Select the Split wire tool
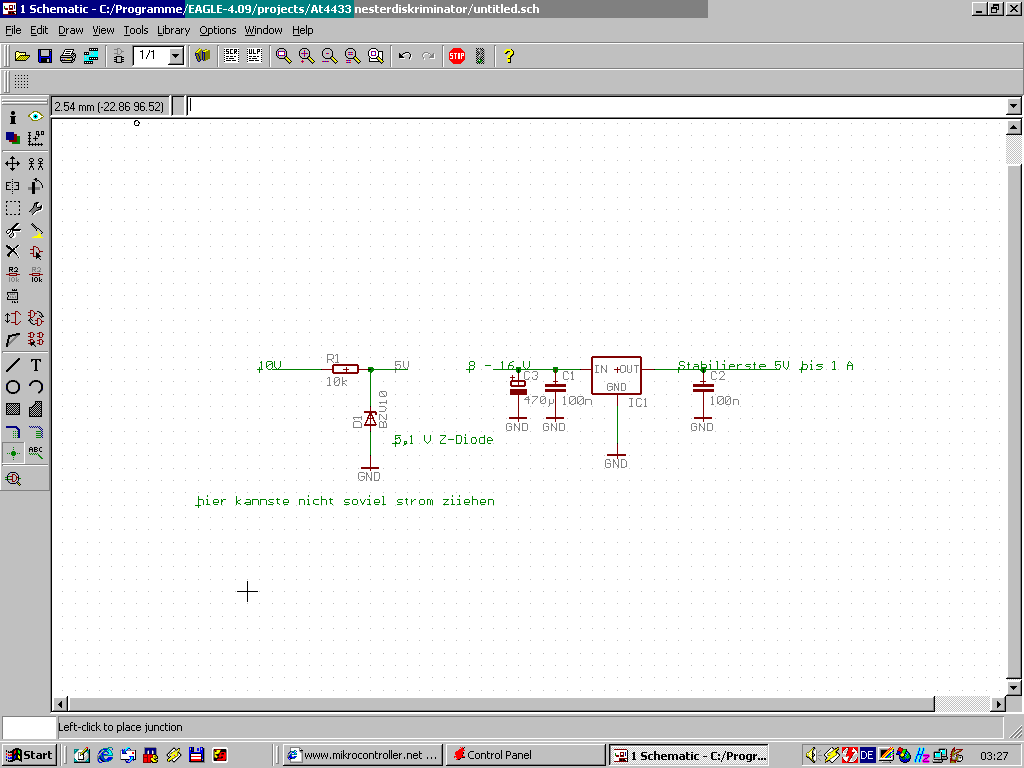Image resolution: width=1024 pixels, height=768 pixels. [x=13, y=340]
